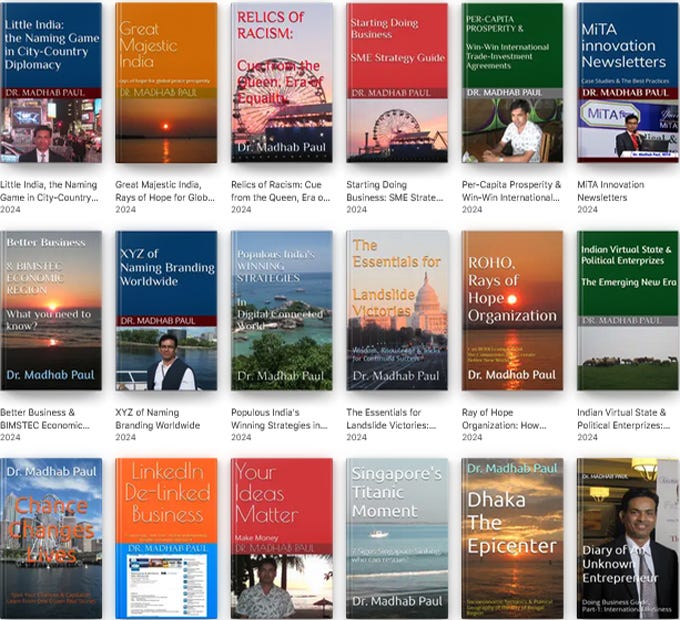This screenshot has width=680, height=620.
Task: Select the Better Business & BIMSTEC Economic Region cover
Action: (x=51, y=310)
